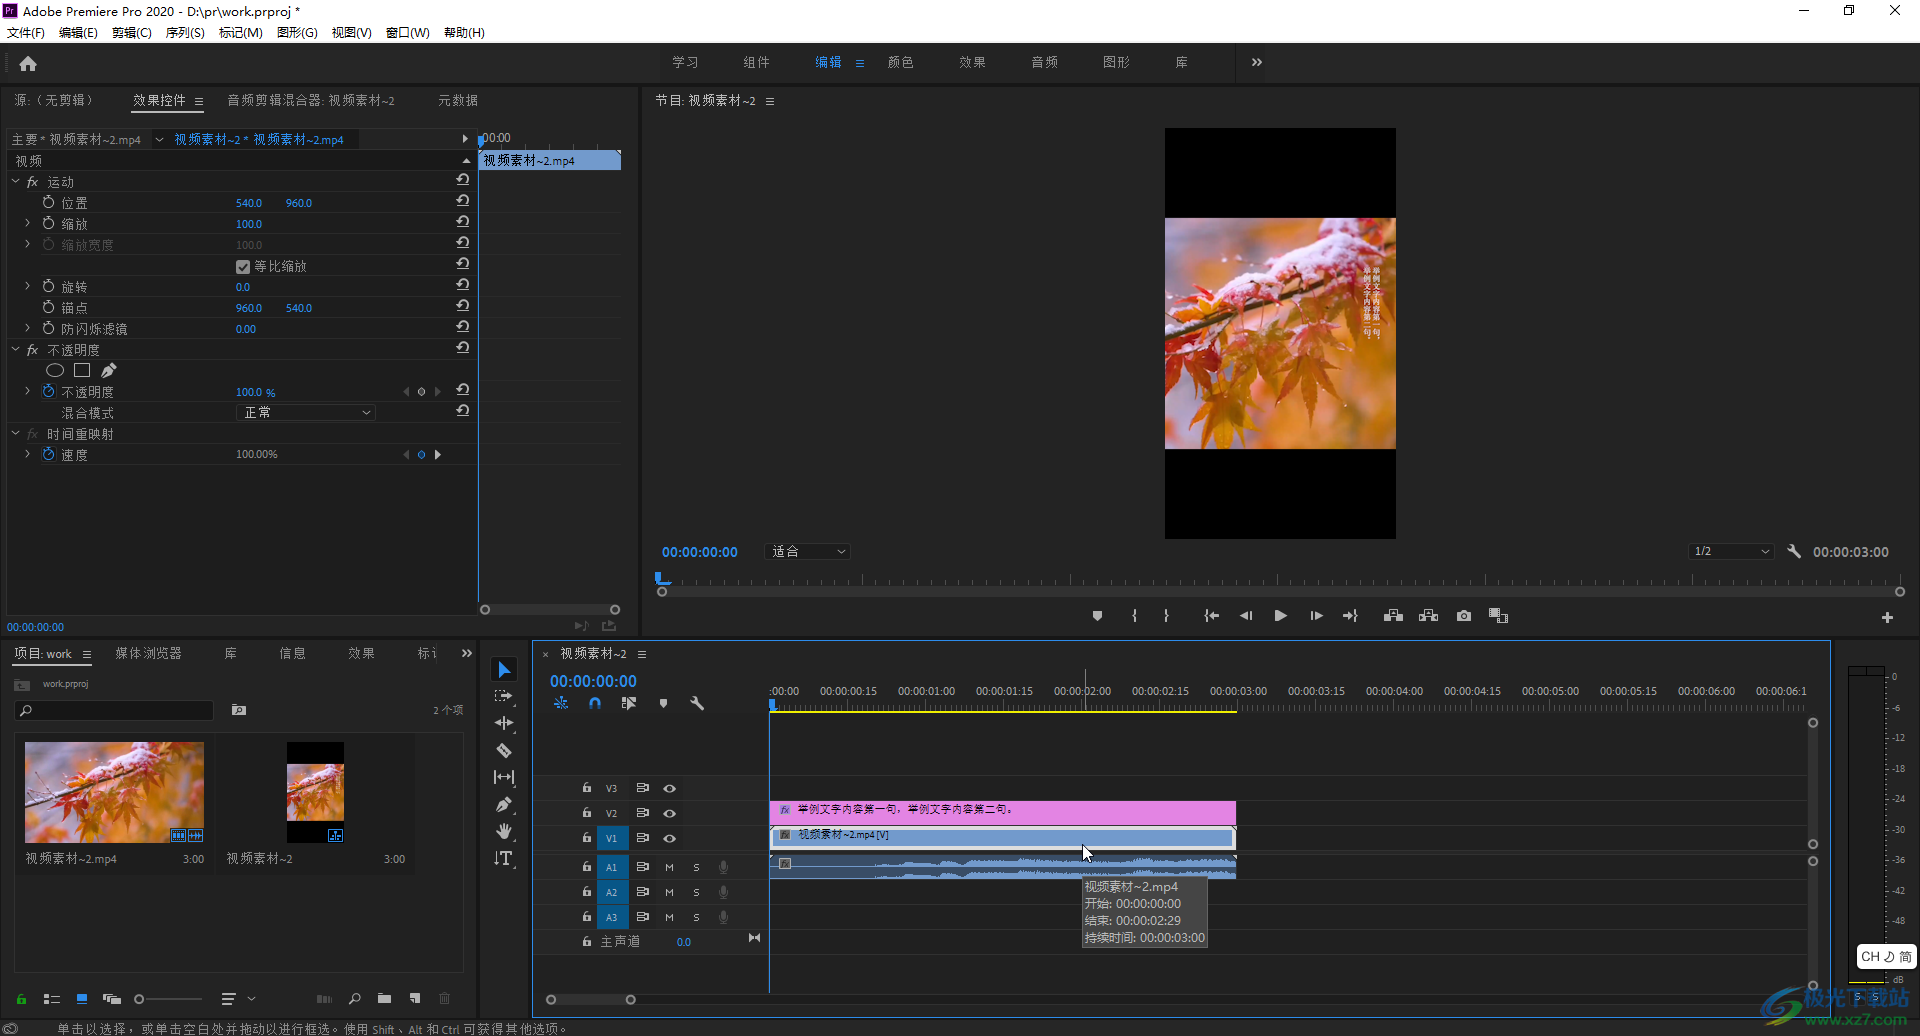The width and height of the screenshot is (1920, 1036).
Task: Select the Selection tool arrow
Action: 504,670
